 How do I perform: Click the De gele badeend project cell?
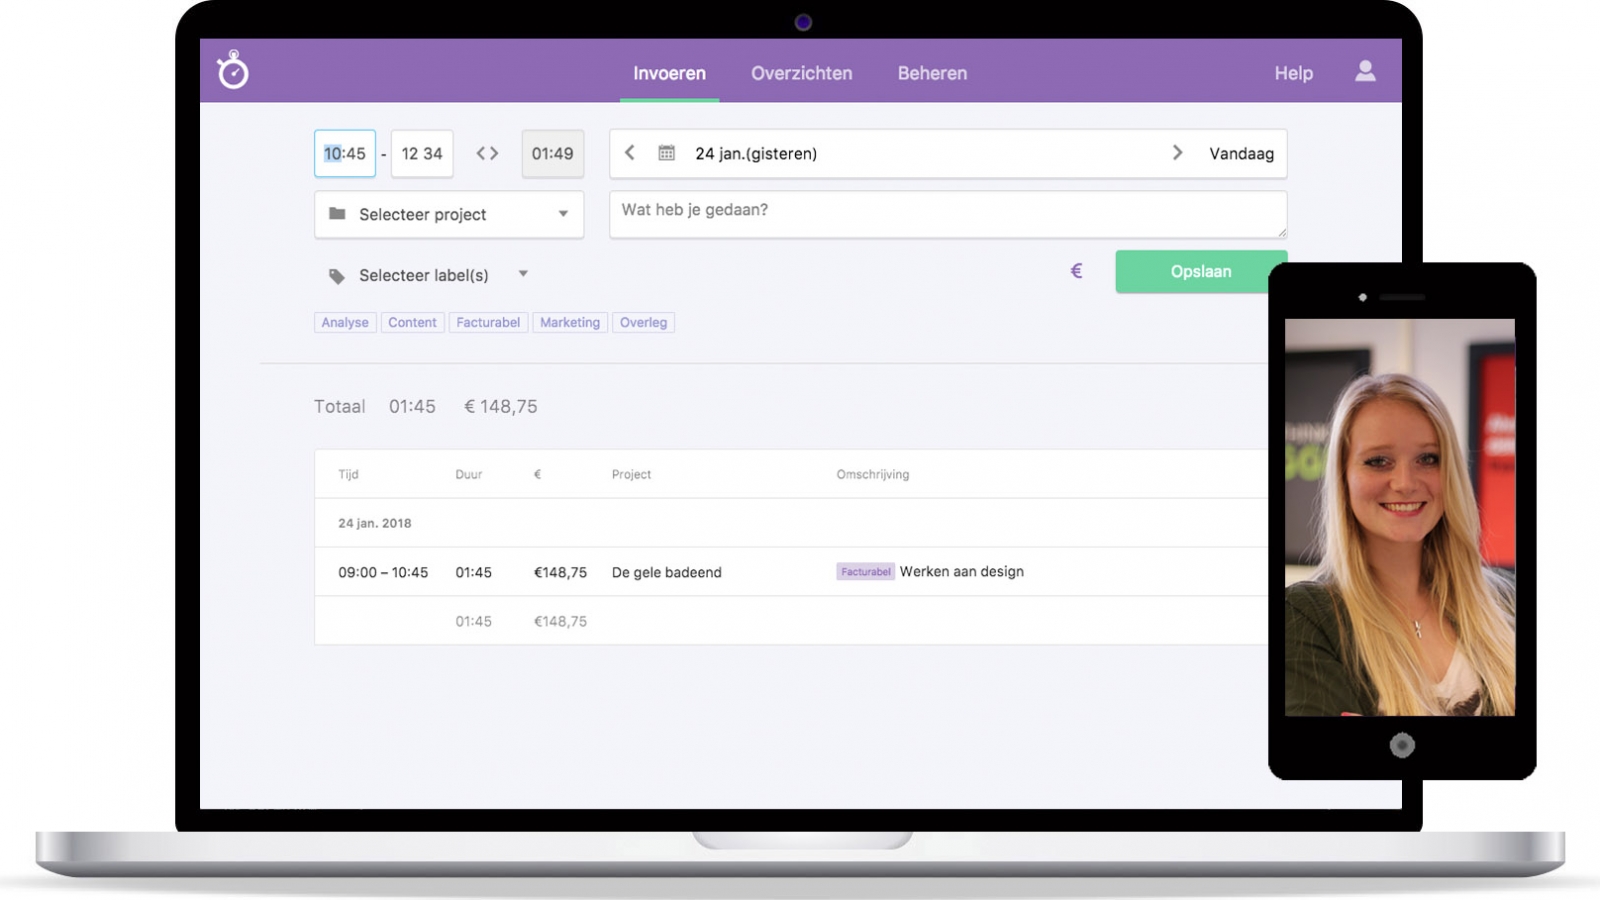click(x=667, y=572)
